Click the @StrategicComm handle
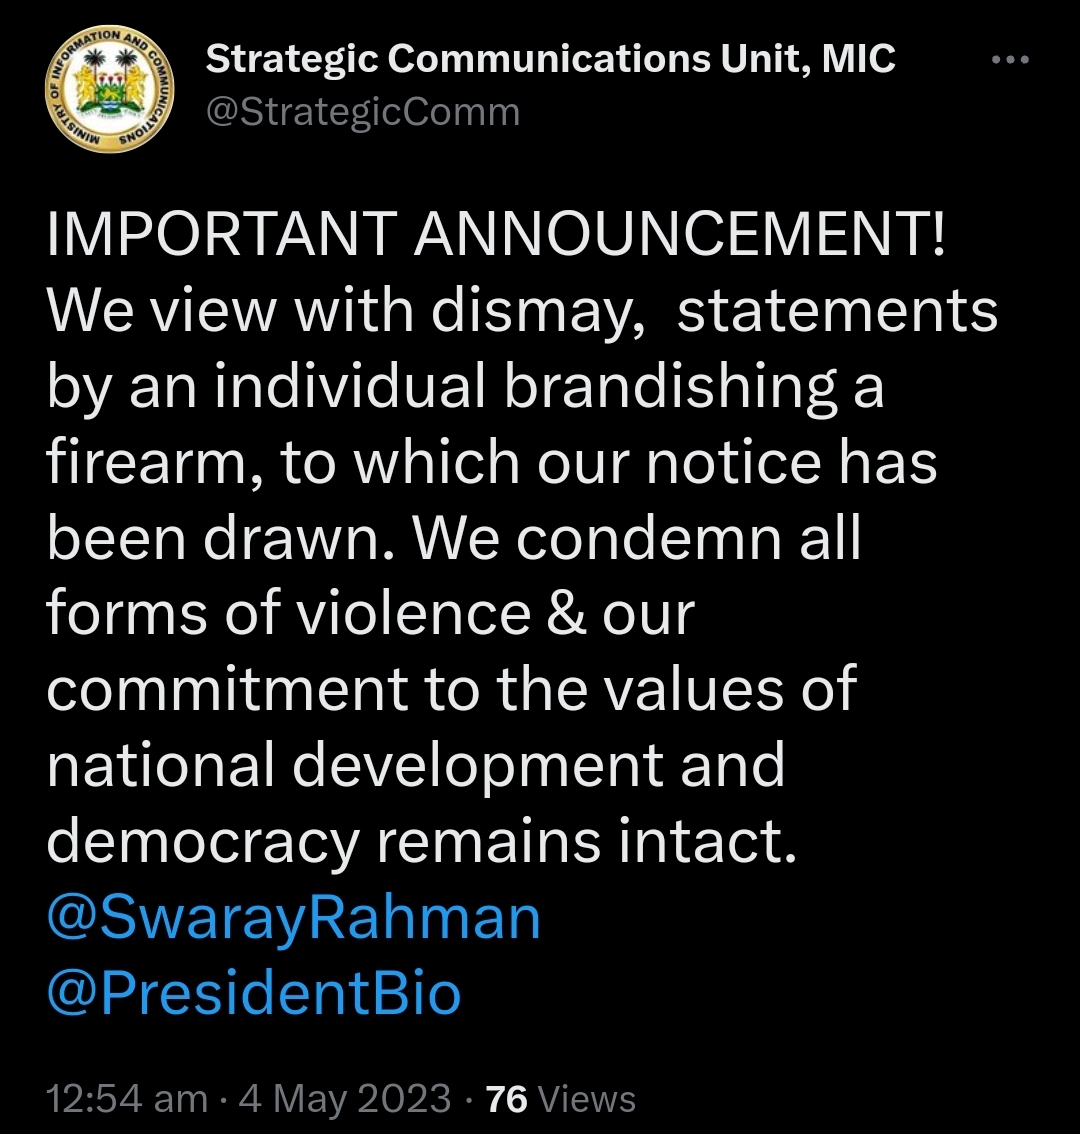The height and width of the screenshot is (1134, 1080). (x=362, y=112)
